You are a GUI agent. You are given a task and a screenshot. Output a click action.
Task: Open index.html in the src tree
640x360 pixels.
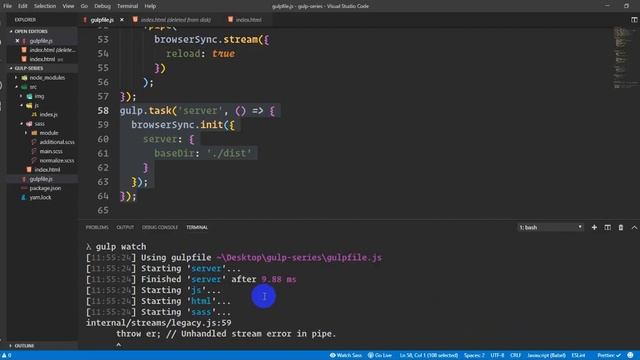click(x=47, y=170)
